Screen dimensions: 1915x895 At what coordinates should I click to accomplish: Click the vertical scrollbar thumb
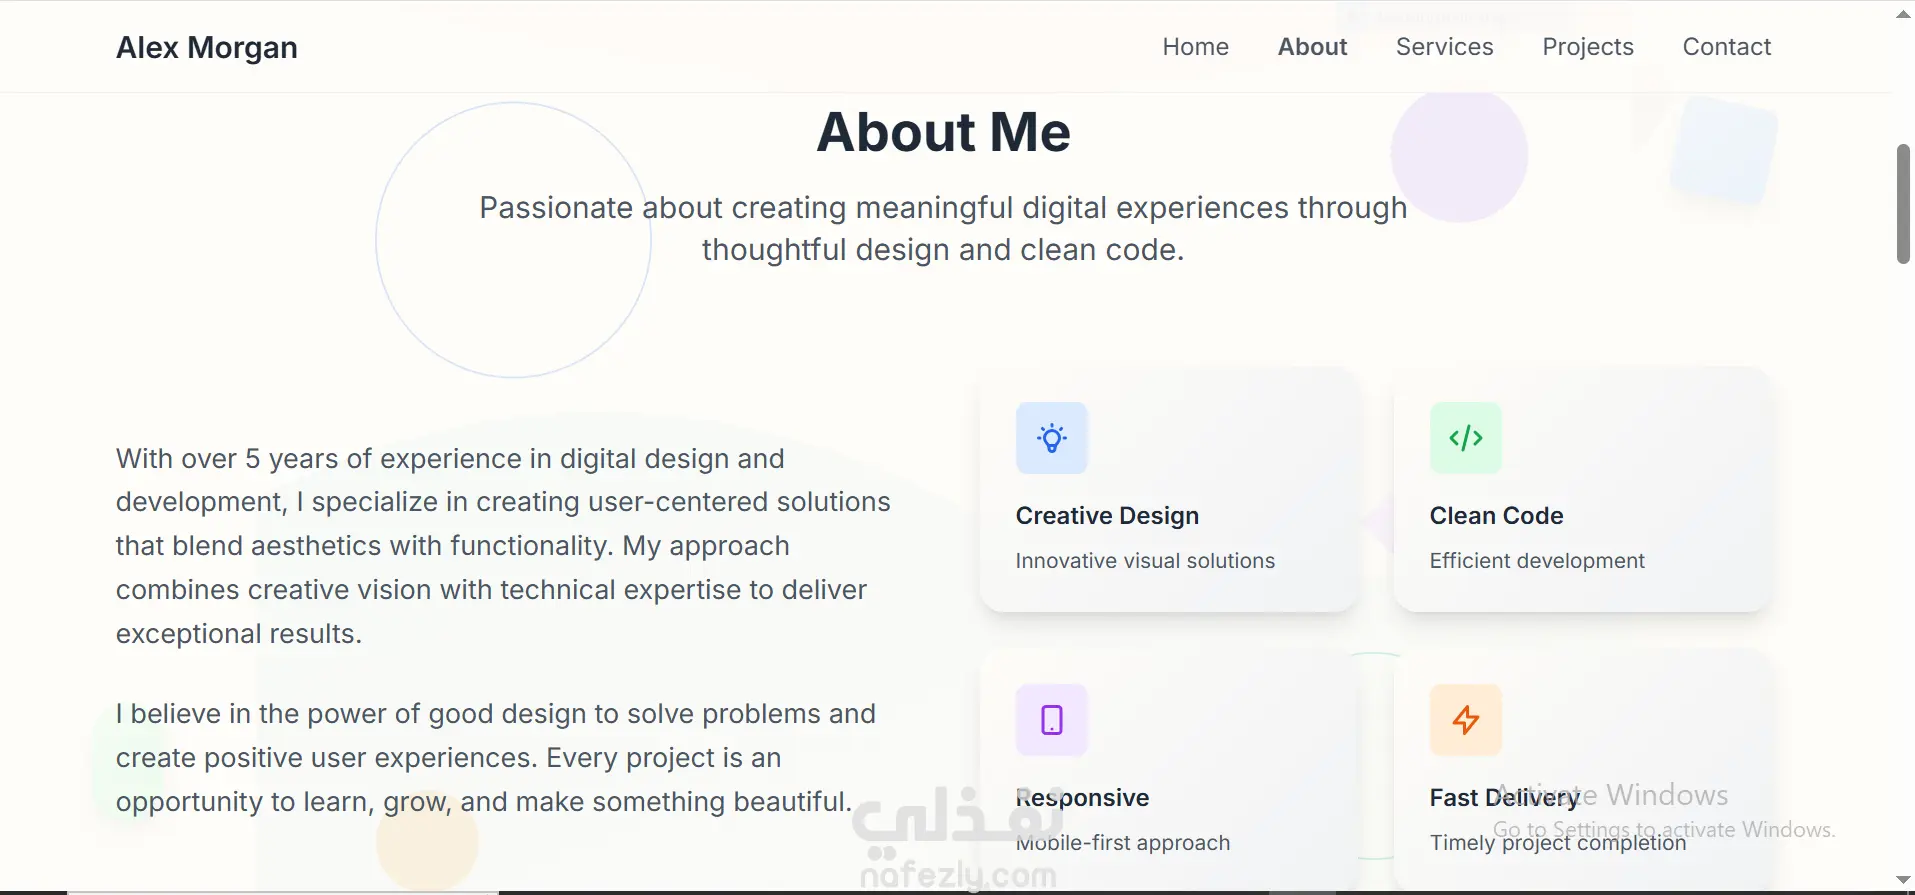[1903, 204]
